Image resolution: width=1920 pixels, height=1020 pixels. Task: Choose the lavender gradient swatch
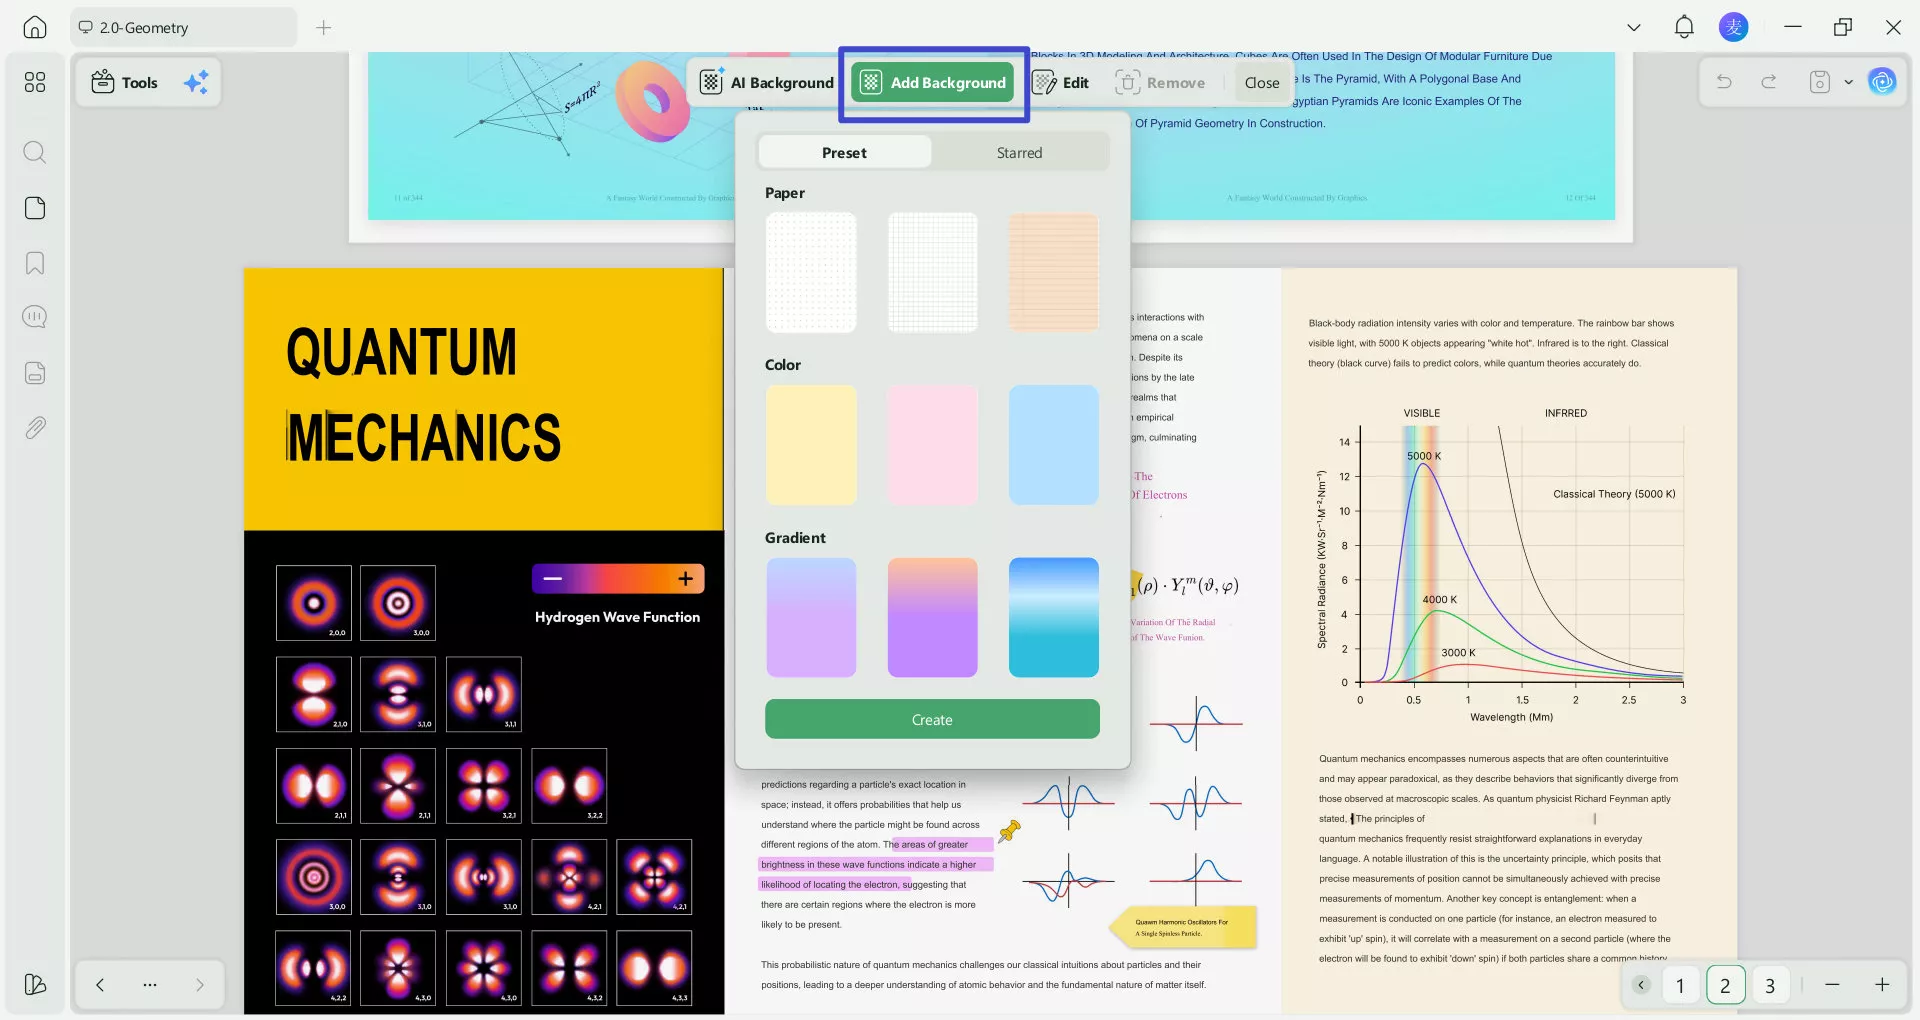click(811, 618)
